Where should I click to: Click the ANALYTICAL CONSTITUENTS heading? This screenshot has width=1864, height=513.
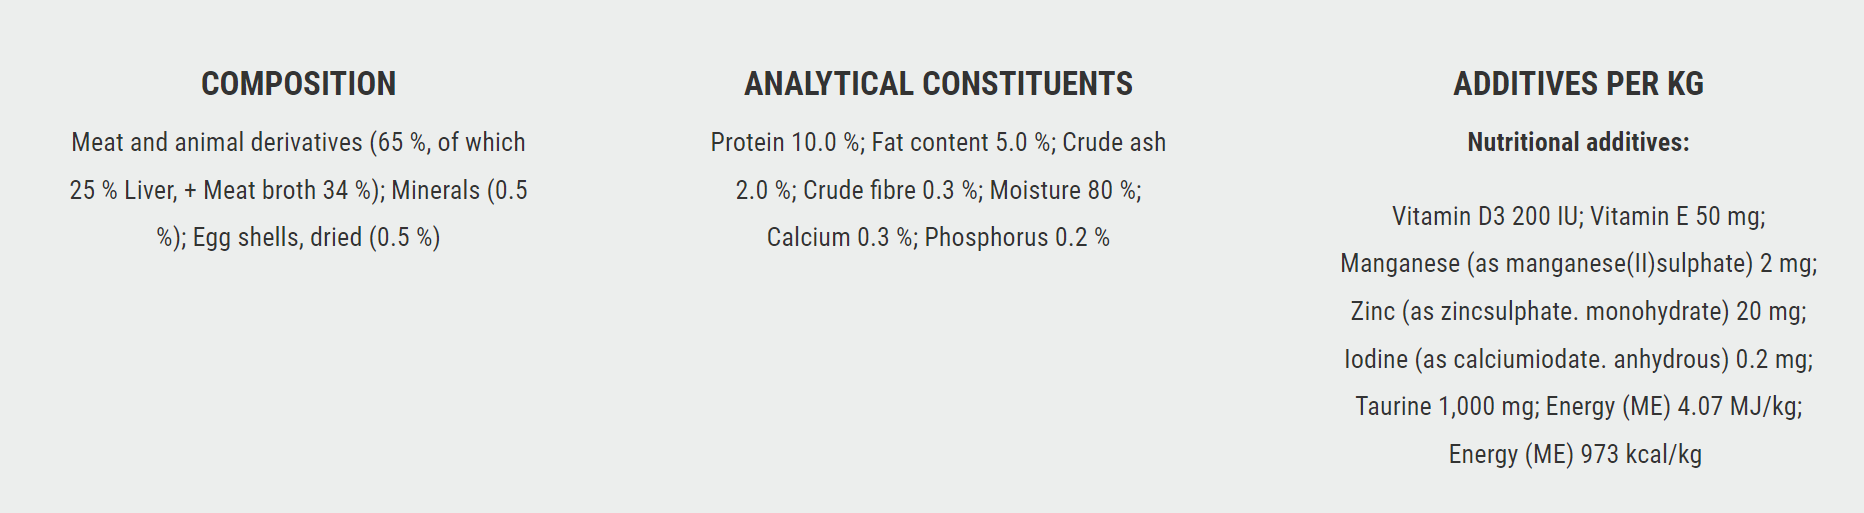[x=938, y=84]
